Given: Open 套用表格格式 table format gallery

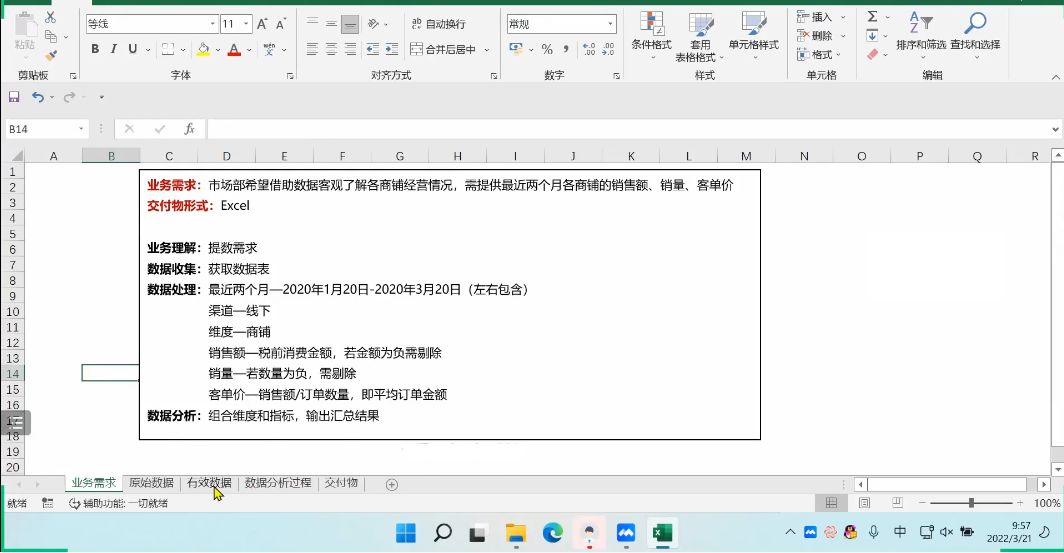Looking at the screenshot, I should click(700, 37).
